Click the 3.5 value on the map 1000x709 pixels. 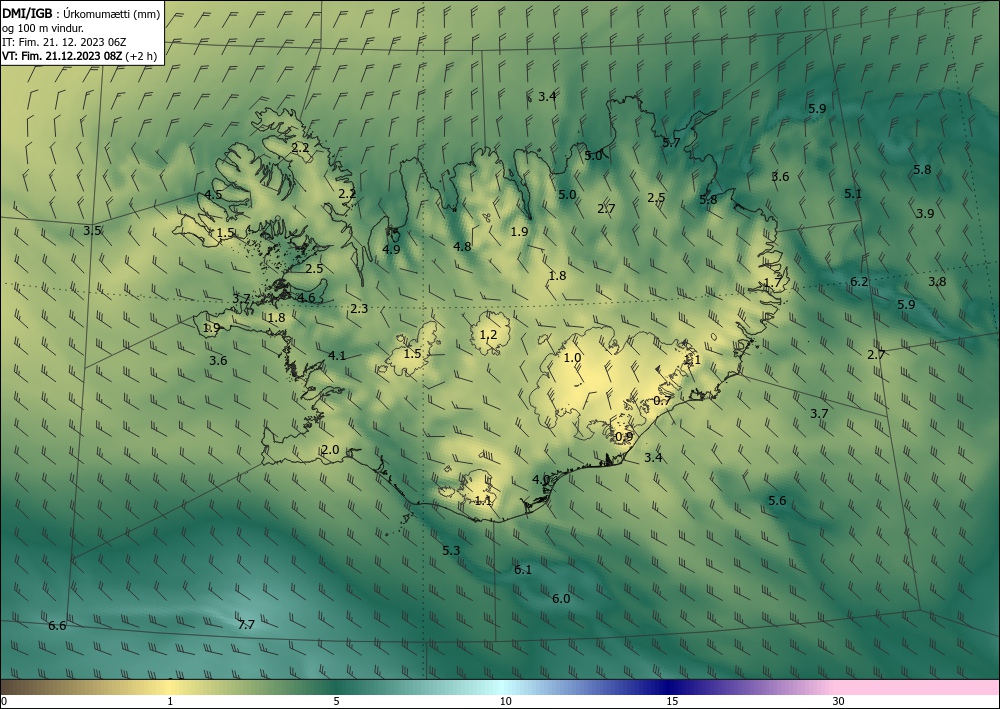92,231
